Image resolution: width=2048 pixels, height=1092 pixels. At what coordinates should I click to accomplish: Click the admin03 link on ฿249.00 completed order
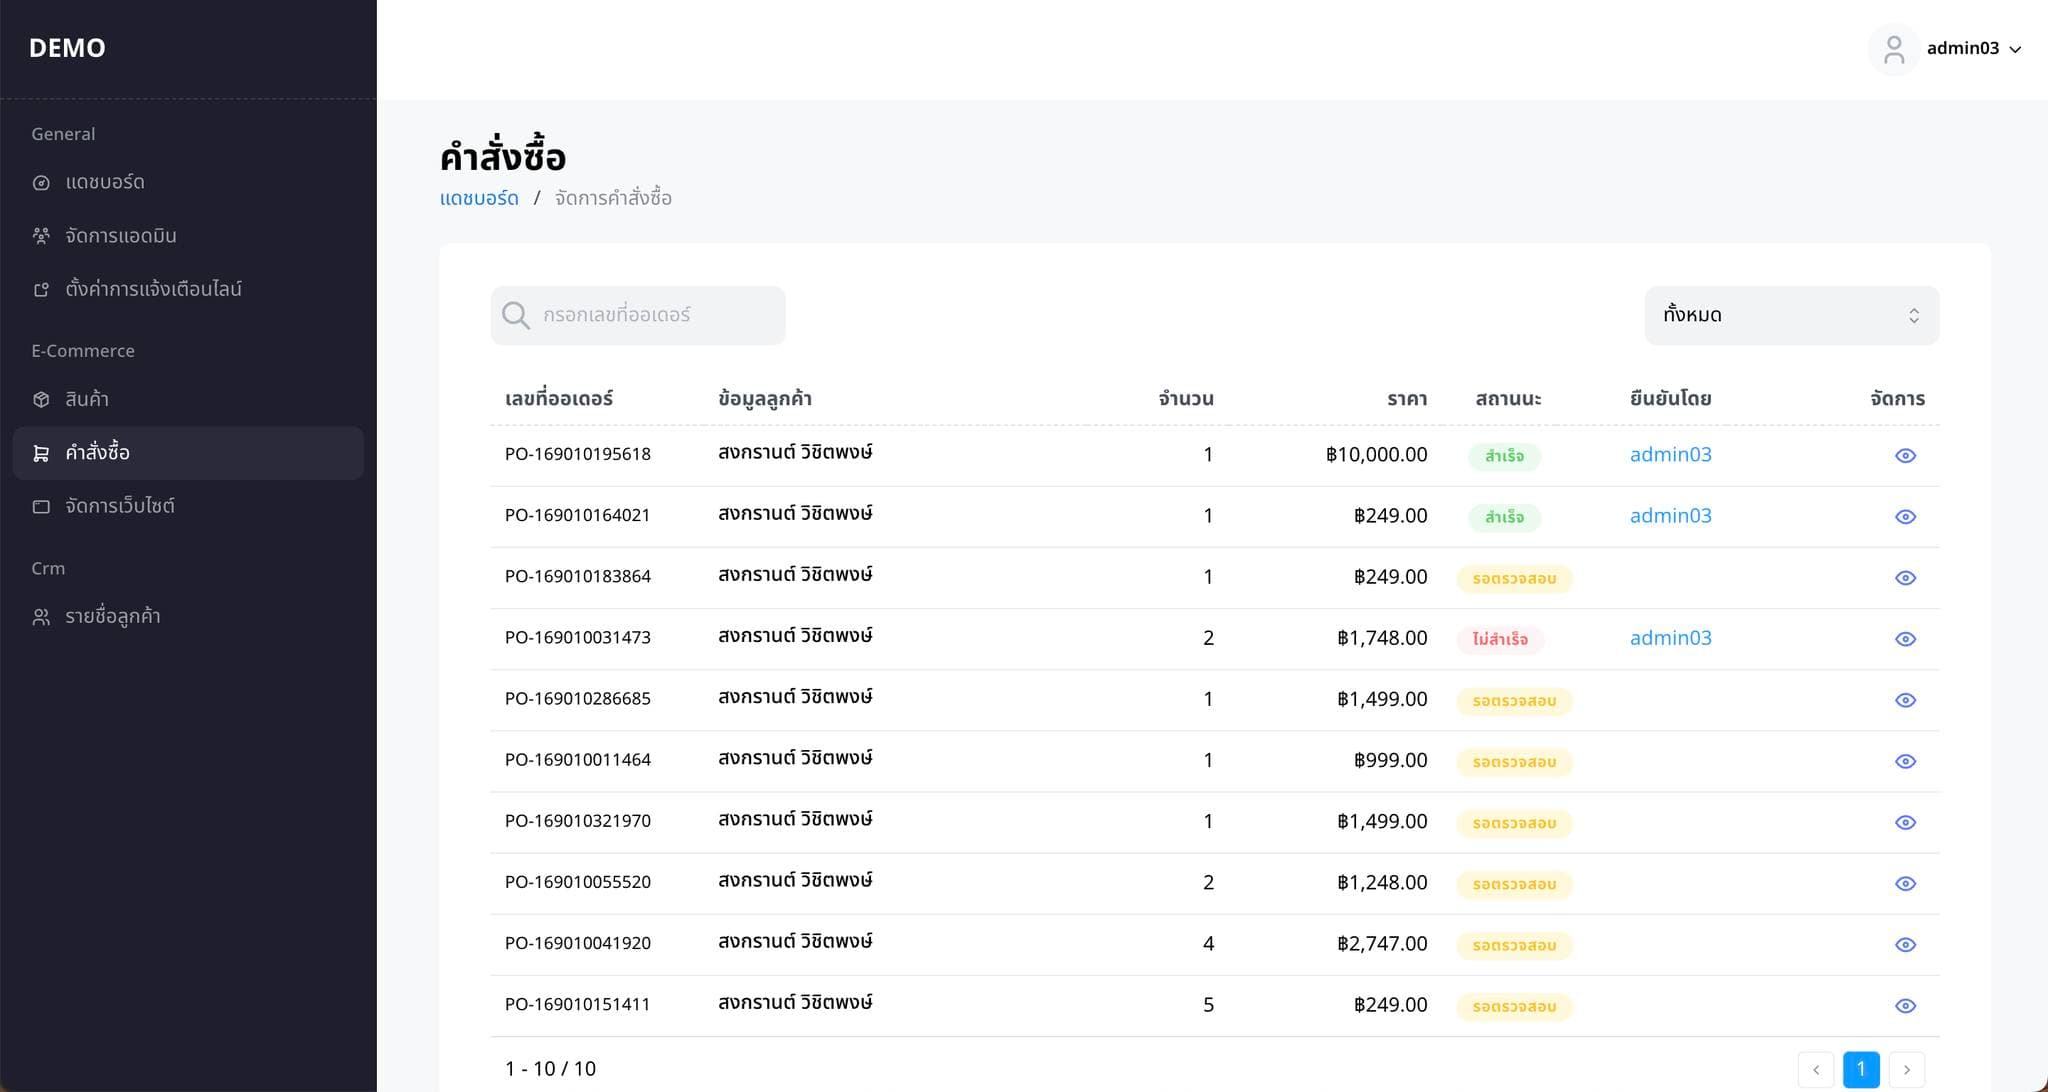click(1670, 516)
